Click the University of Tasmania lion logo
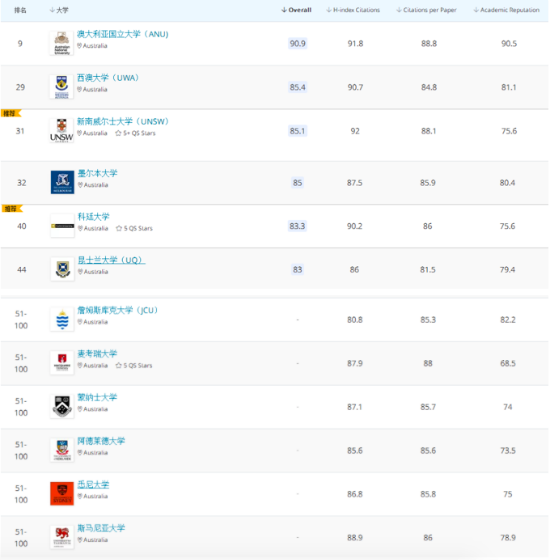The height and width of the screenshot is (560, 550). [62, 537]
